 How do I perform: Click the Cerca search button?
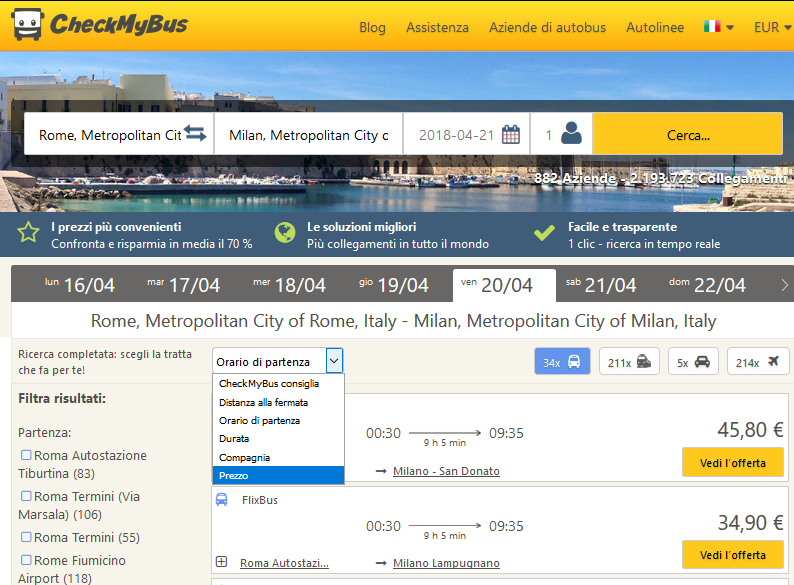[x=688, y=134]
